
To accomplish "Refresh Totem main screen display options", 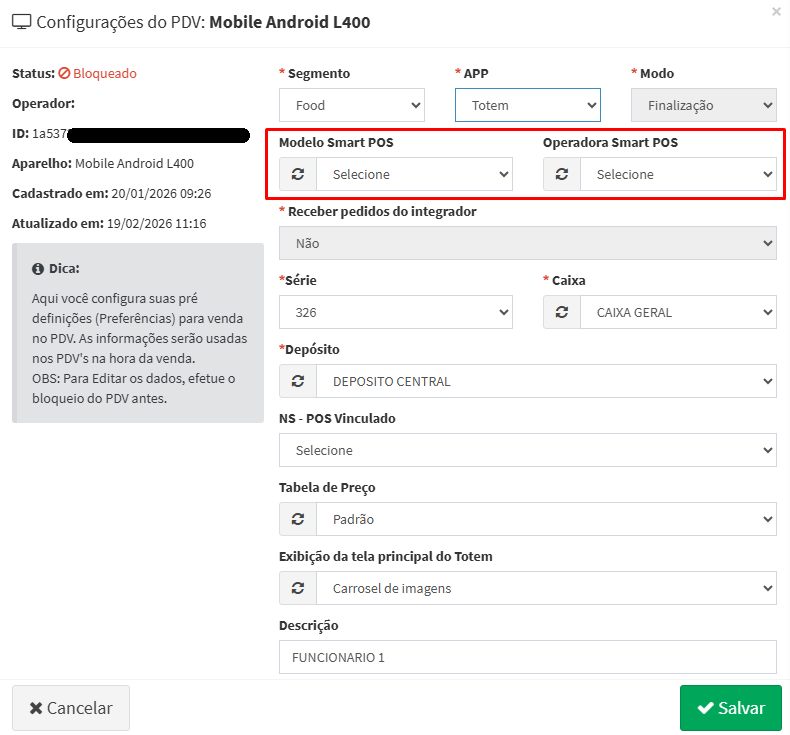I will pos(298,588).
